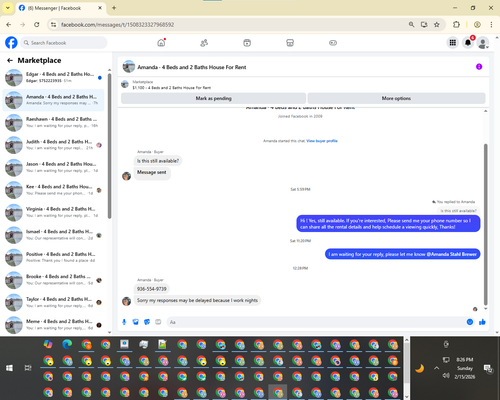Select the Raeshawn conversation item

coord(53,122)
